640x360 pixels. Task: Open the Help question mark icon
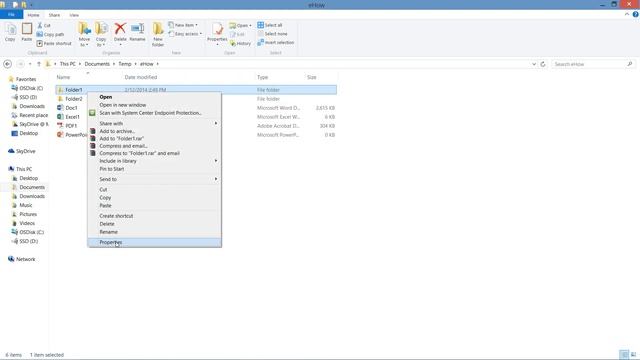point(636,14)
